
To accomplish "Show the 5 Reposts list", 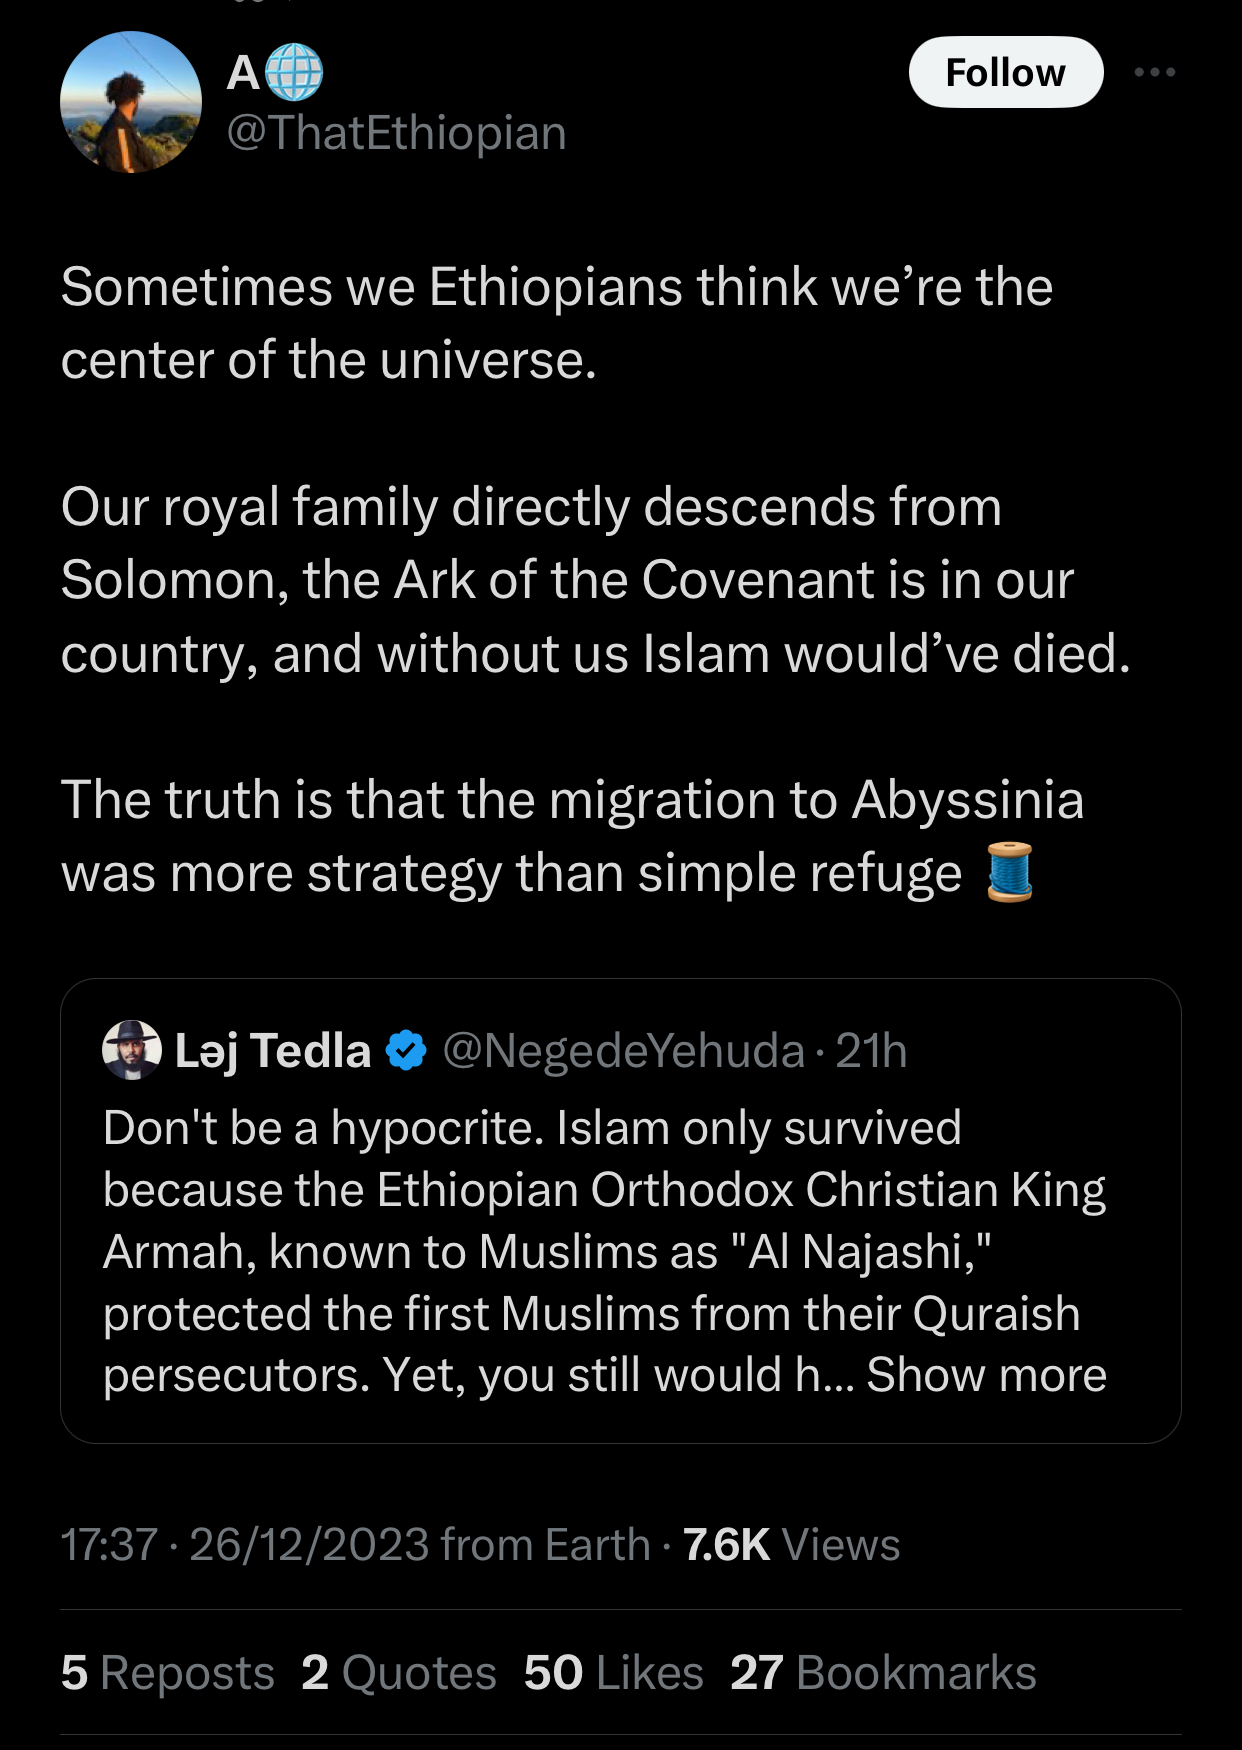I will [x=167, y=1673].
